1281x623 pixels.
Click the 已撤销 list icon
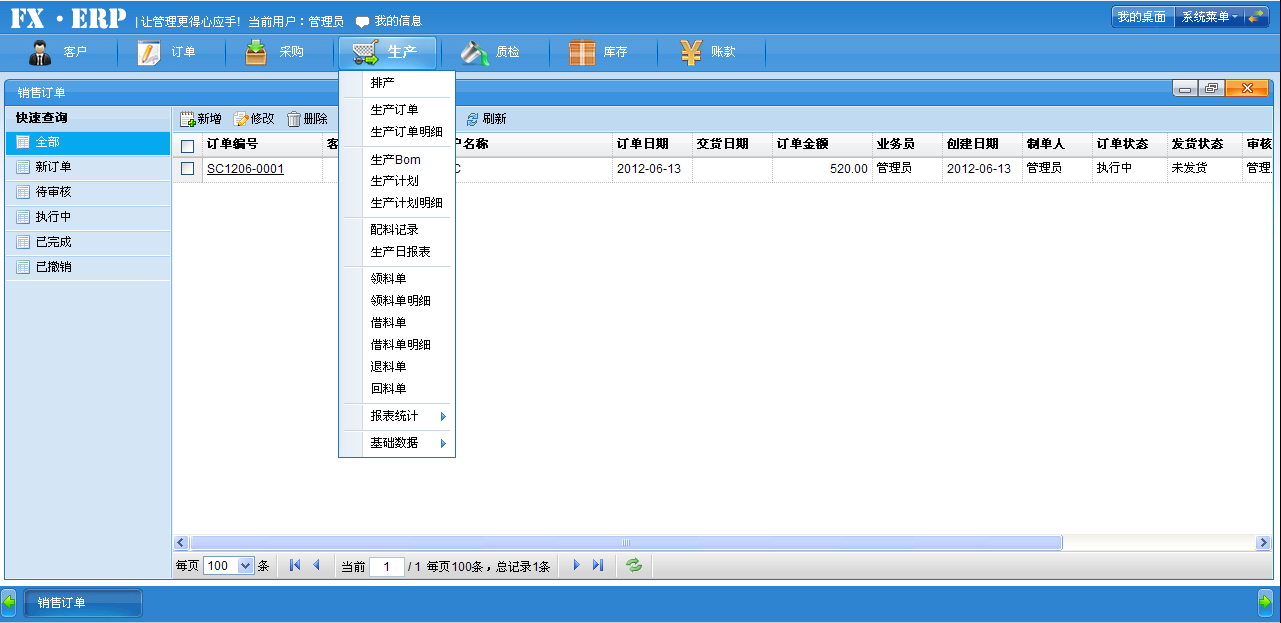23,267
